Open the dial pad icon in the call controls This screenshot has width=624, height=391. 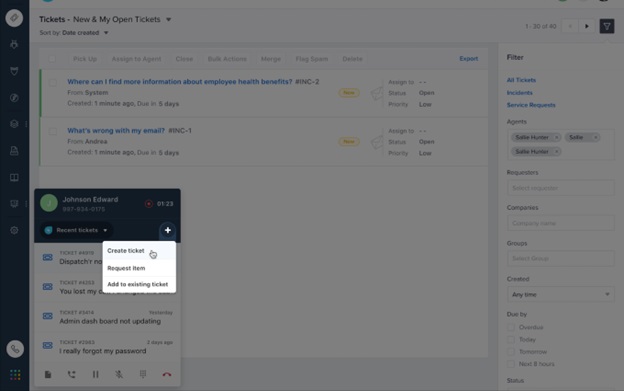coord(143,374)
